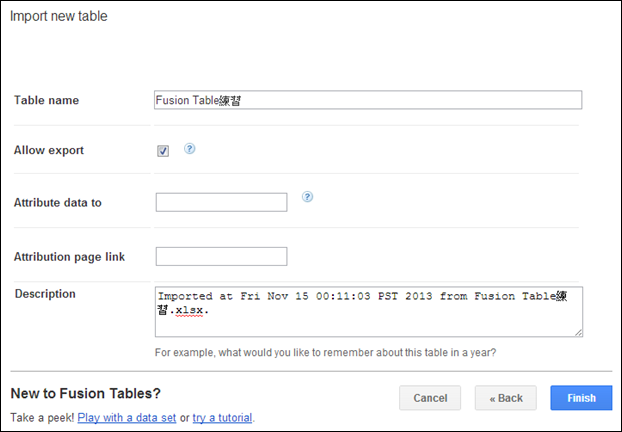Image resolution: width=622 pixels, height=432 pixels.
Task: Click the help icon beside Attribute data to
Action: tap(308, 197)
